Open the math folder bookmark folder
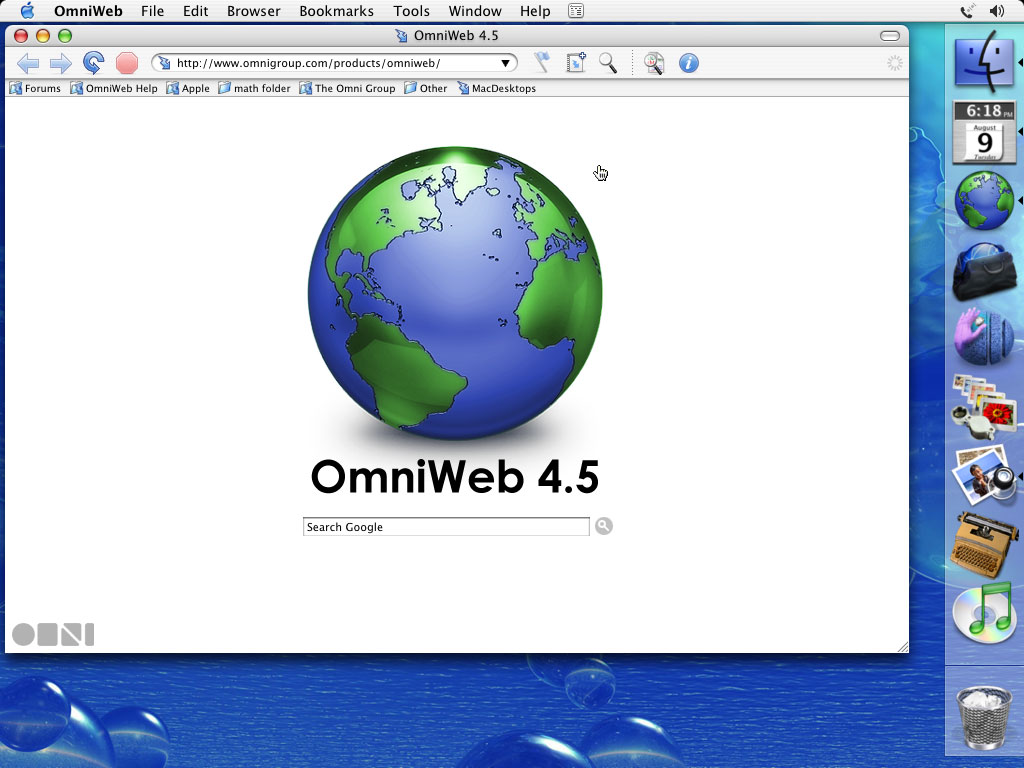The image size is (1024, 768). point(255,88)
